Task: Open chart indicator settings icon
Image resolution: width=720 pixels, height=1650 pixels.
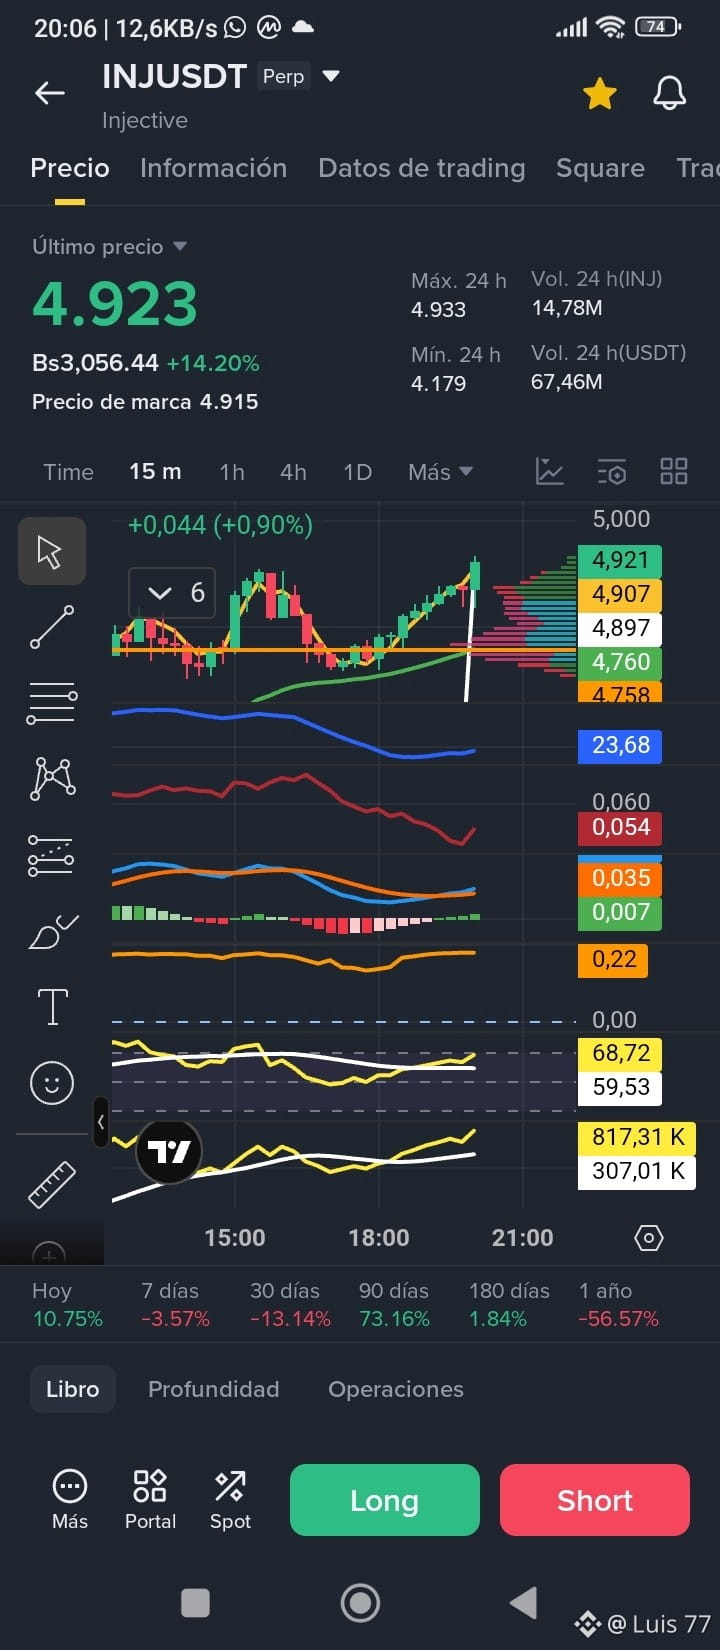Action: click(x=611, y=471)
